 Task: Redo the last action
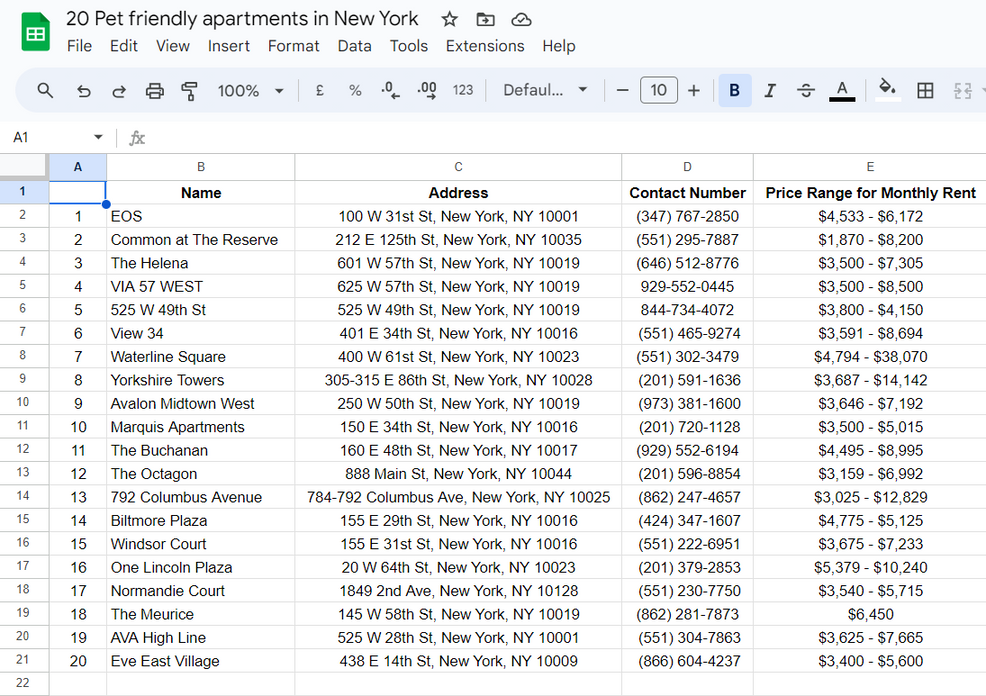click(x=118, y=91)
